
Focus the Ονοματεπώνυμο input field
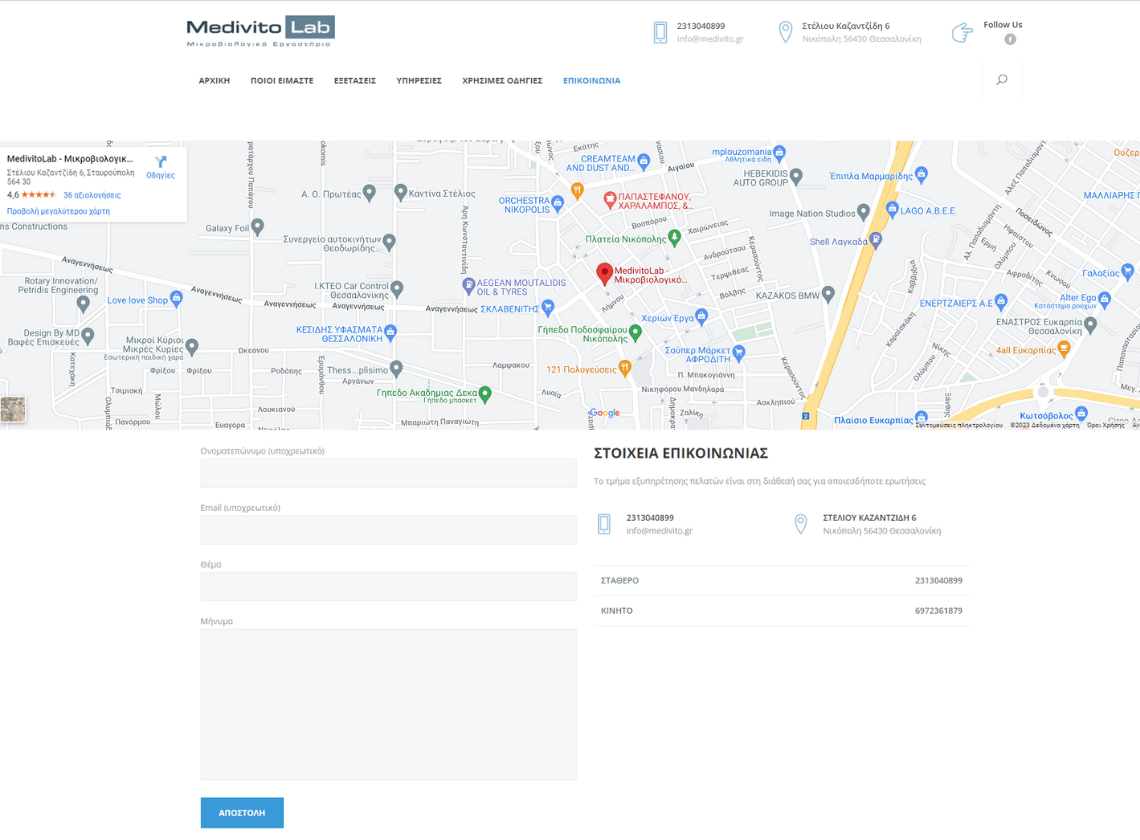[x=388, y=473]
